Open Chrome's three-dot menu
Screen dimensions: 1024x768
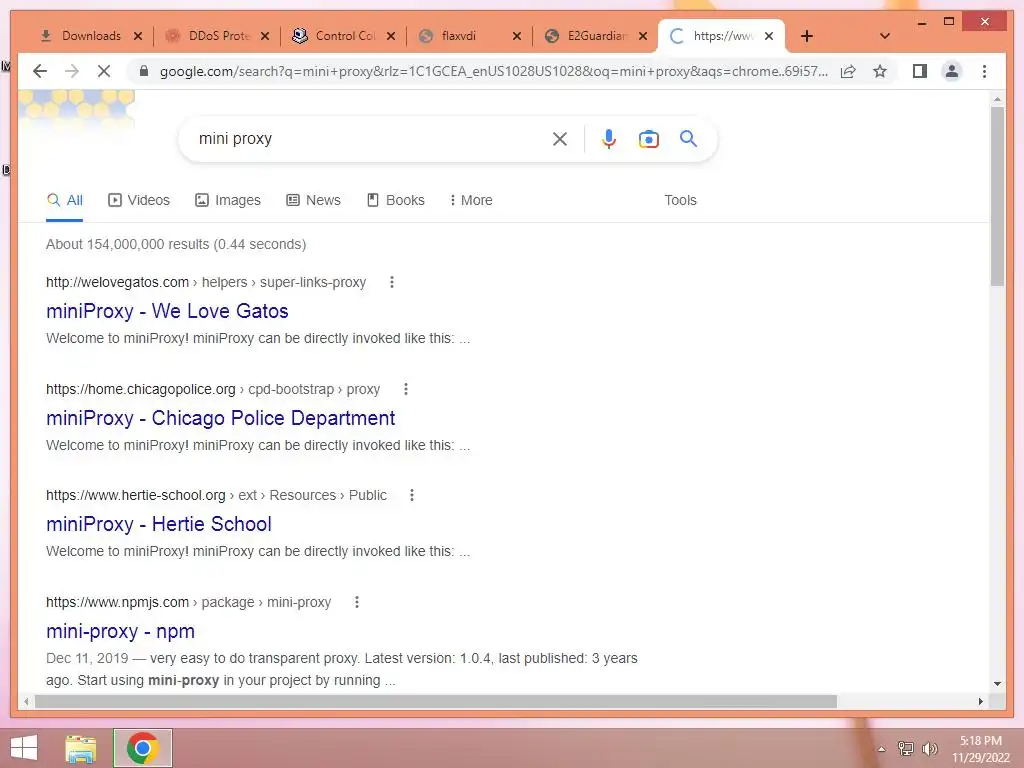click(x=984, y=71)
